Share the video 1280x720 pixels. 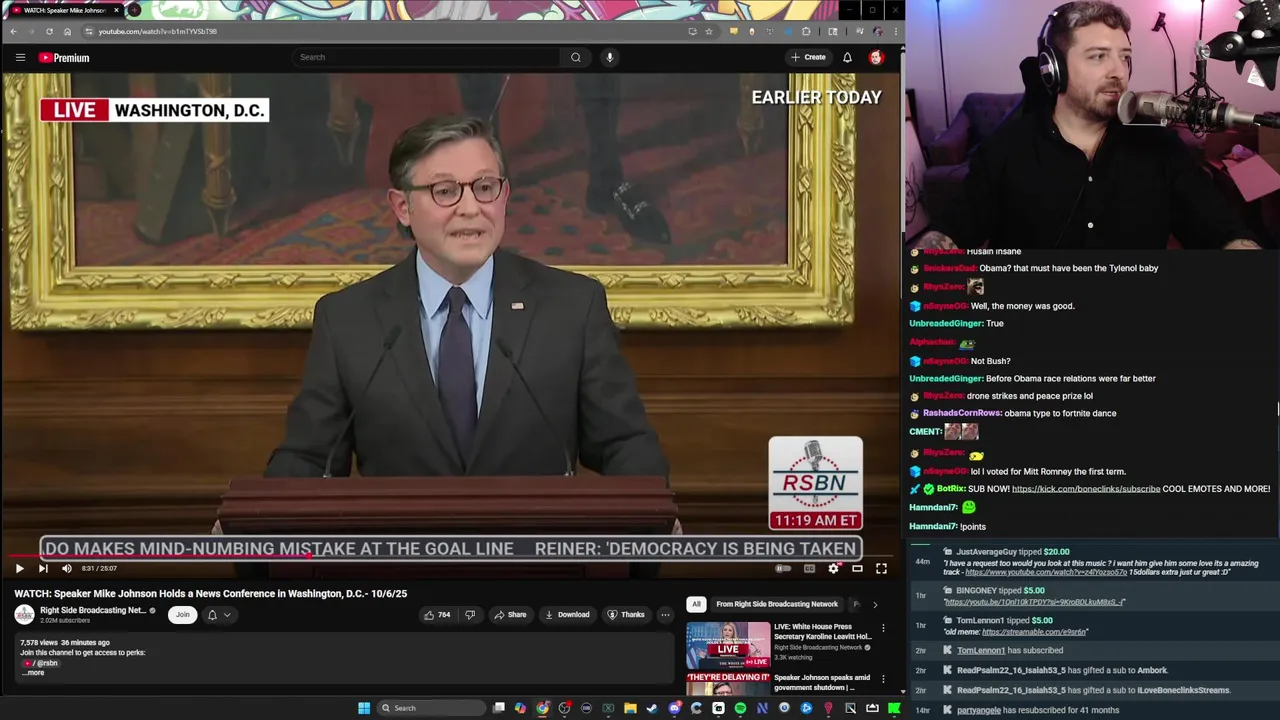click(510, 614)
